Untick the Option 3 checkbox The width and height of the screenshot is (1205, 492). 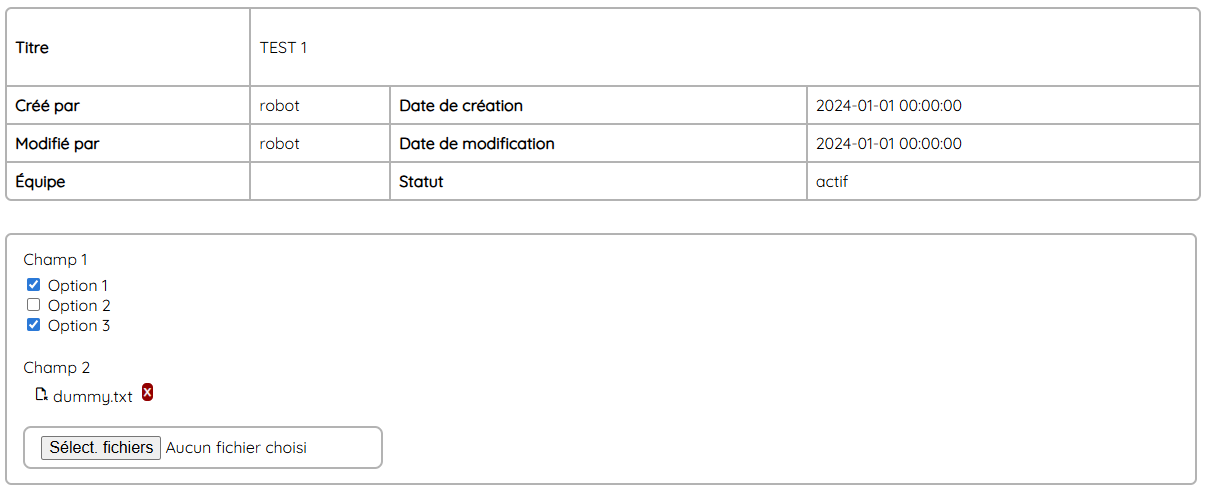tap(33, 325)
